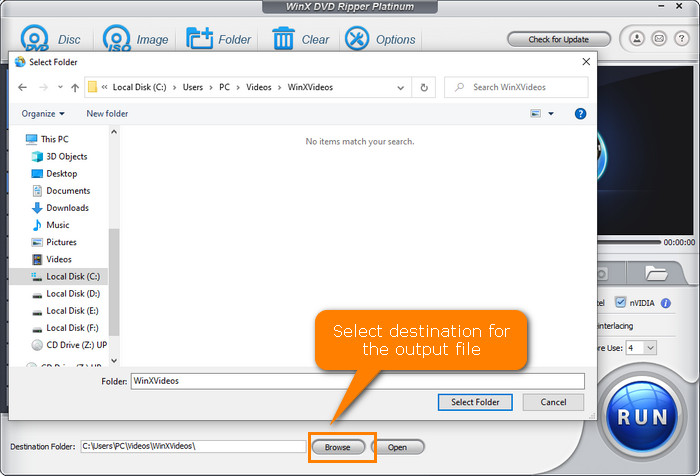The image size is (700, 476).
Task: Click the open-folder icon tab in WinX
Action: click(656, 273)
